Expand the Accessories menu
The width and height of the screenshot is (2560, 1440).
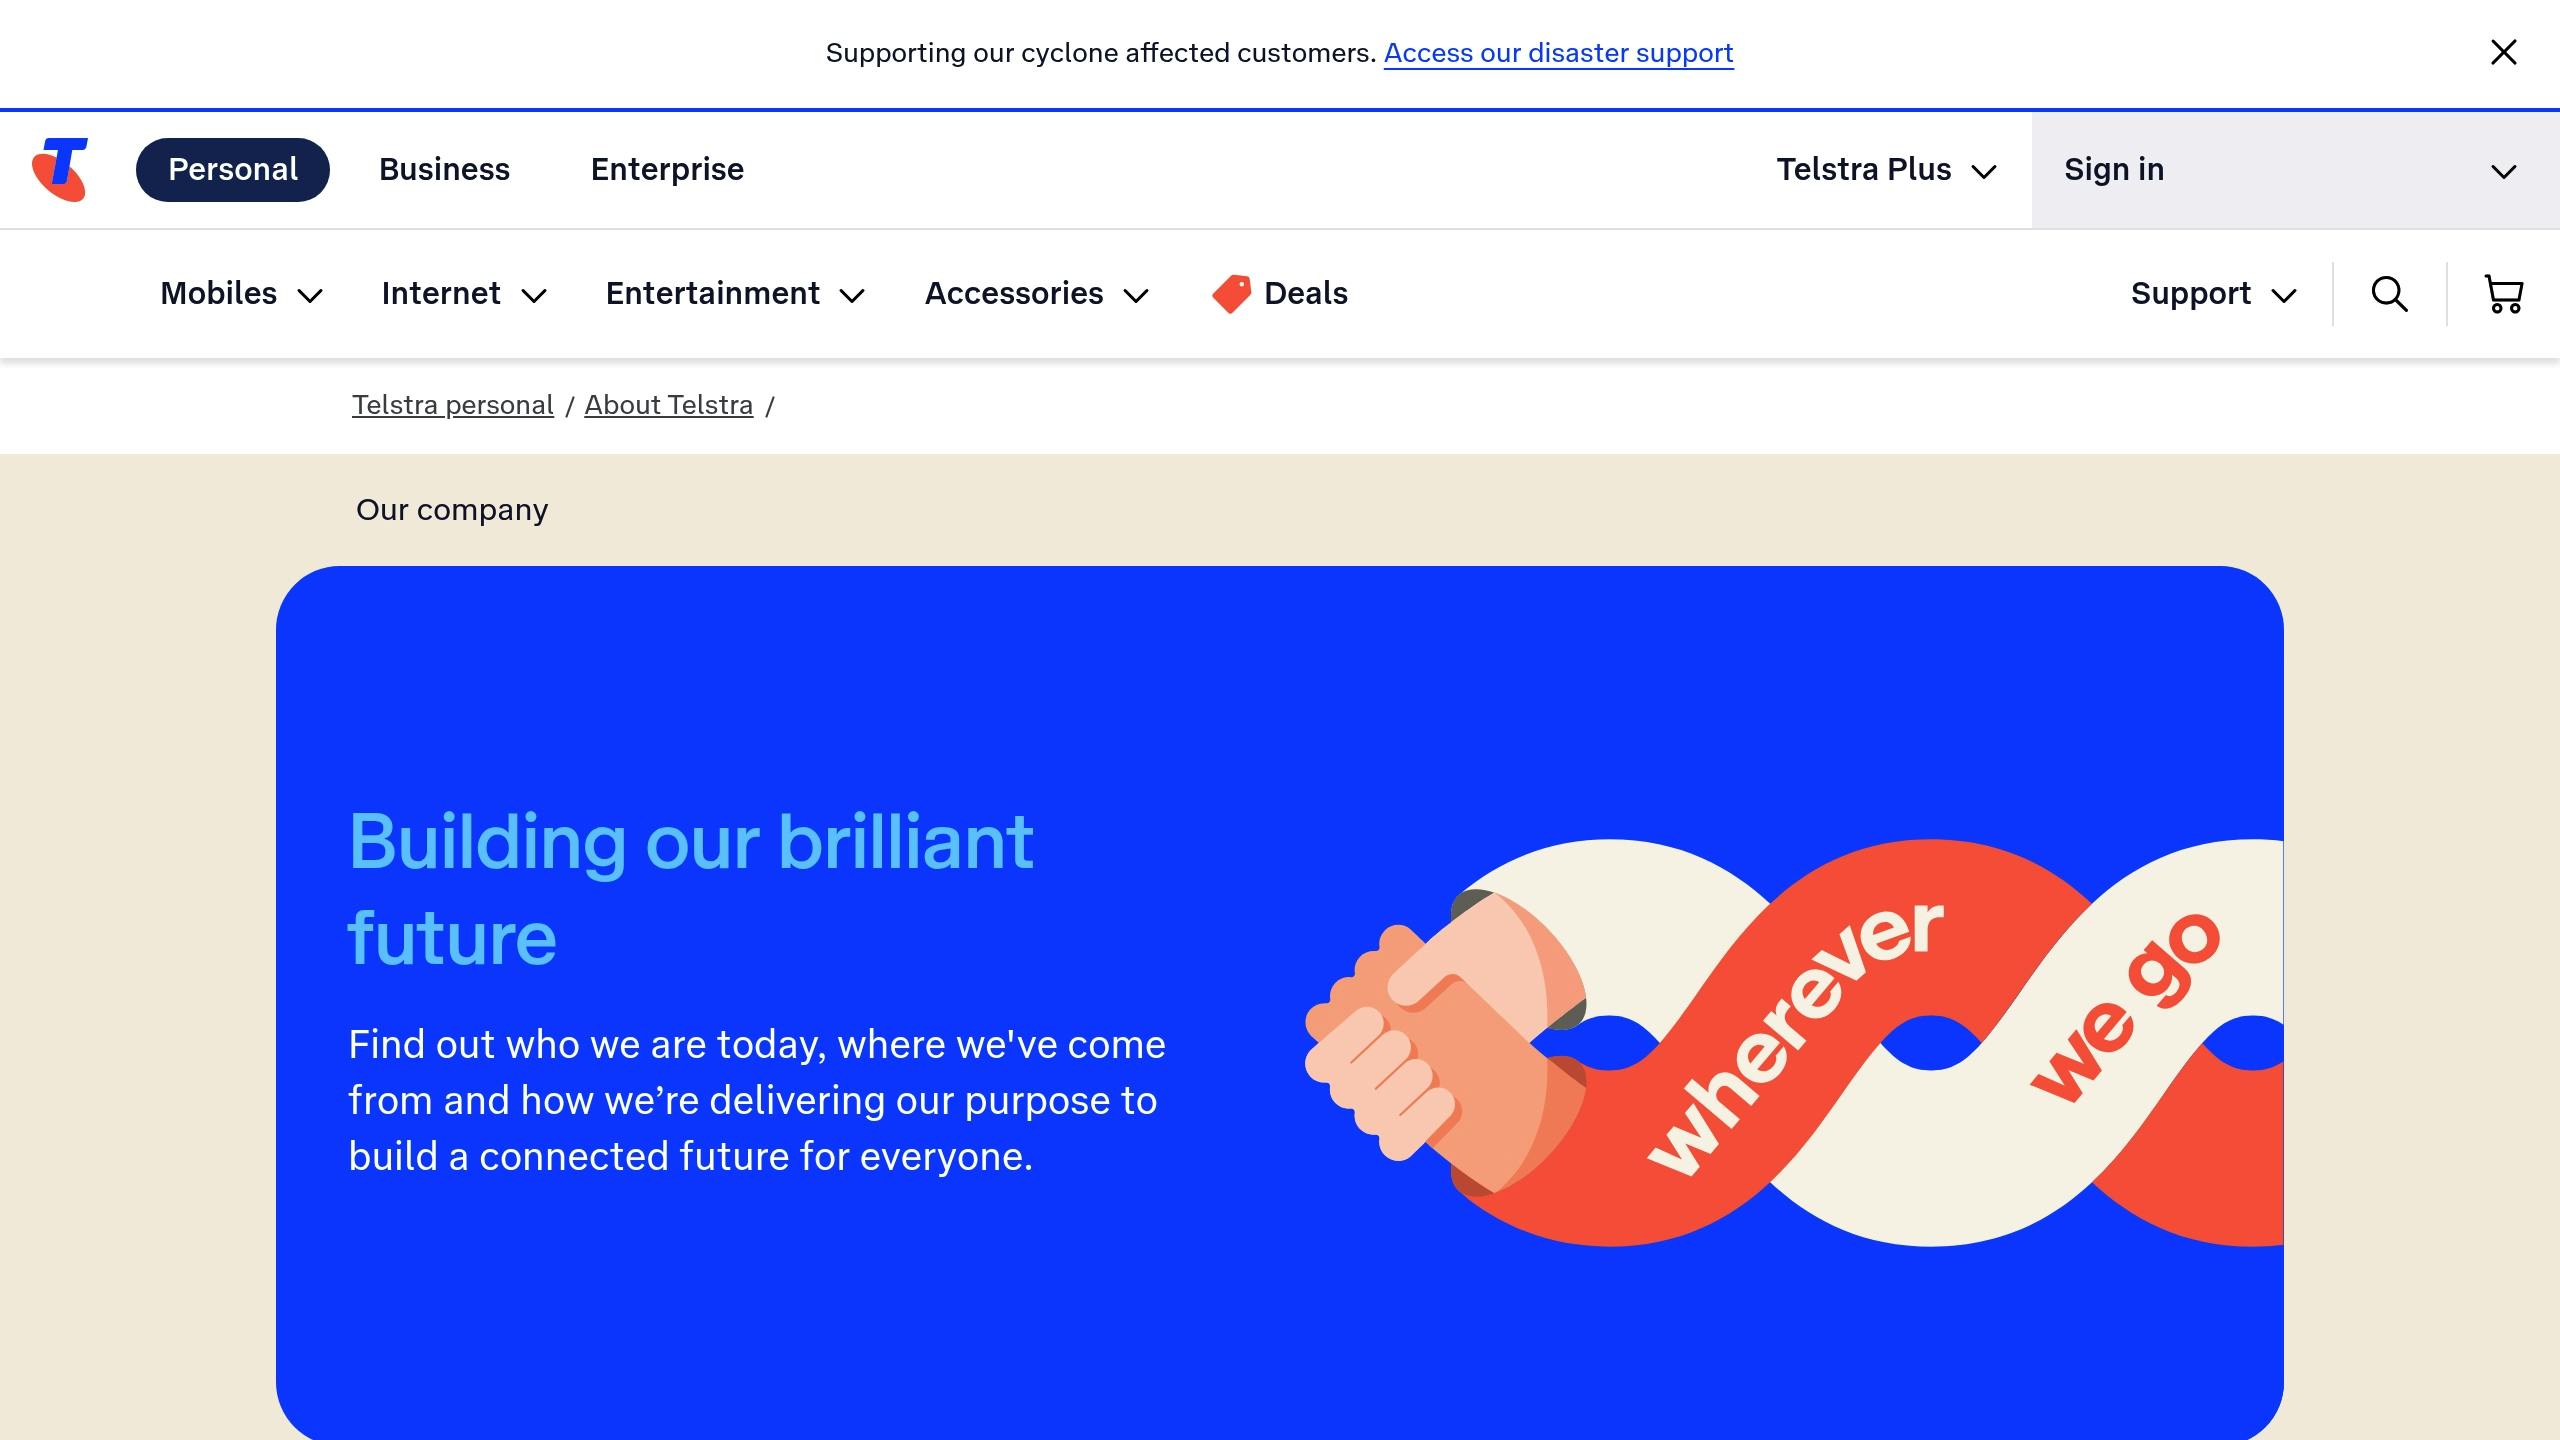coord(1037,294)
